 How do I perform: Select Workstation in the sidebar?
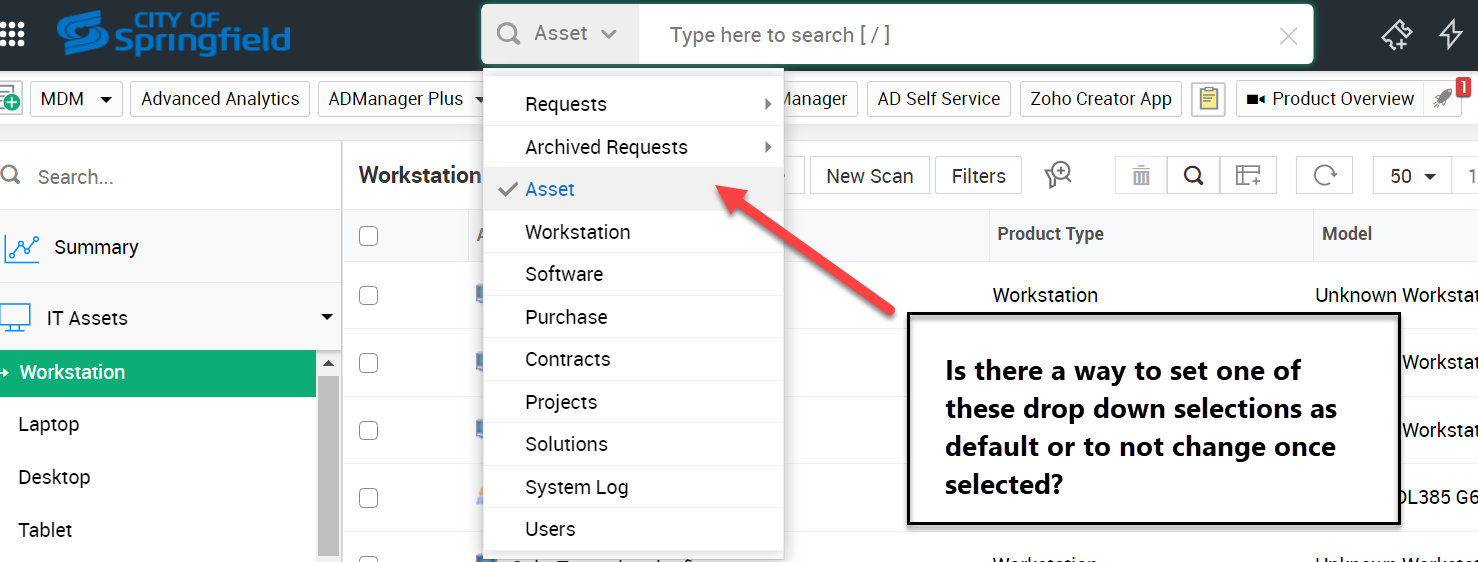(158, 372)
